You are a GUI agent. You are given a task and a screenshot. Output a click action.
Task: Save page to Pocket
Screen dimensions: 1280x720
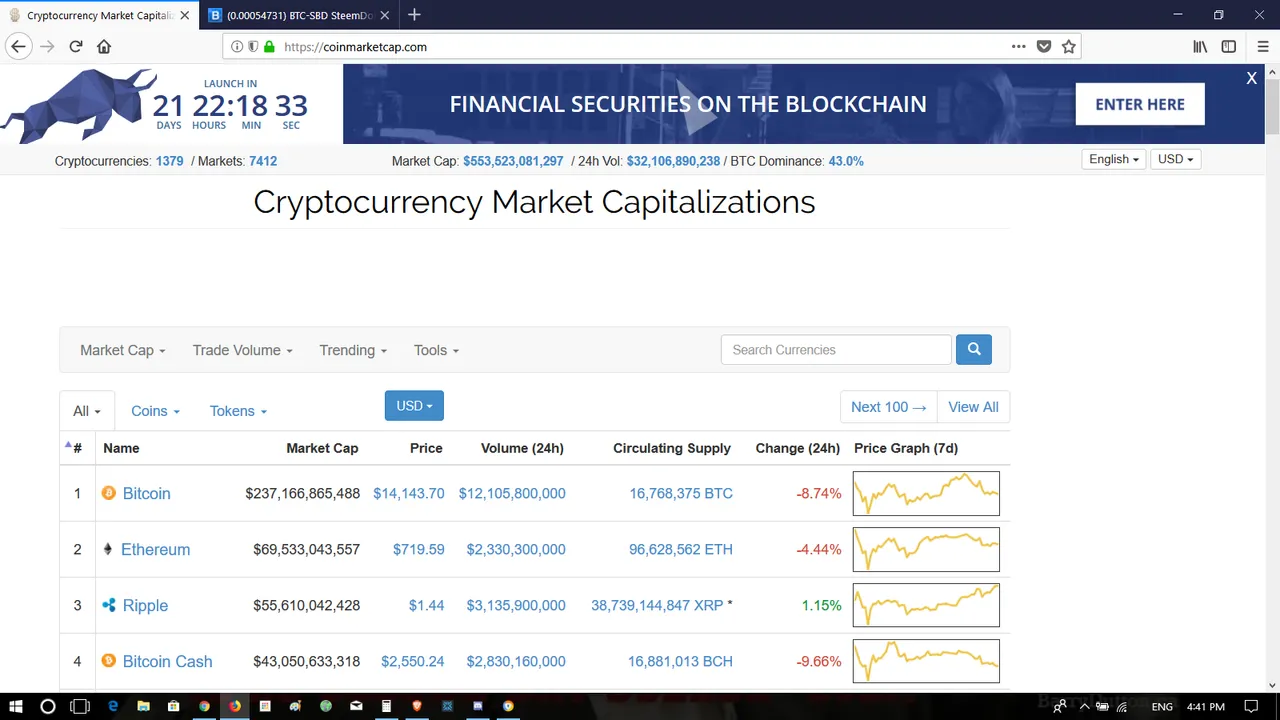(x=1044, y=46)
